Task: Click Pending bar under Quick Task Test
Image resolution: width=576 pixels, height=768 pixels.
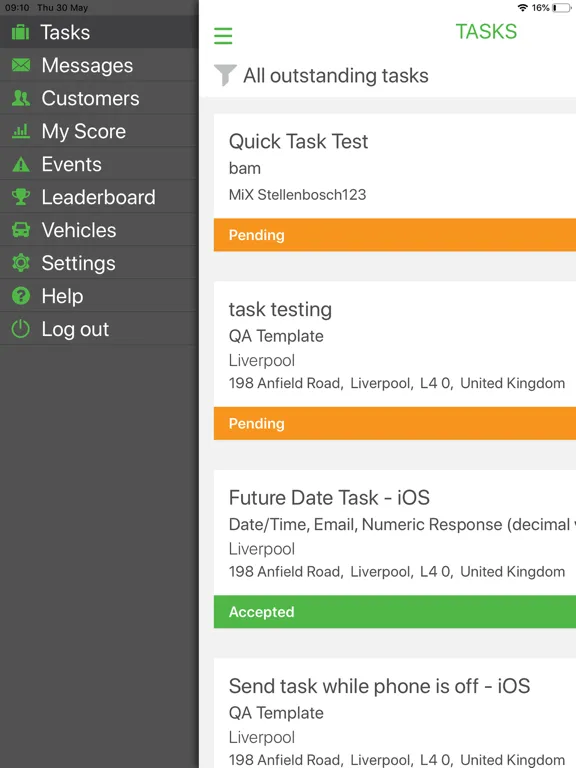Action: click(395, 235)
